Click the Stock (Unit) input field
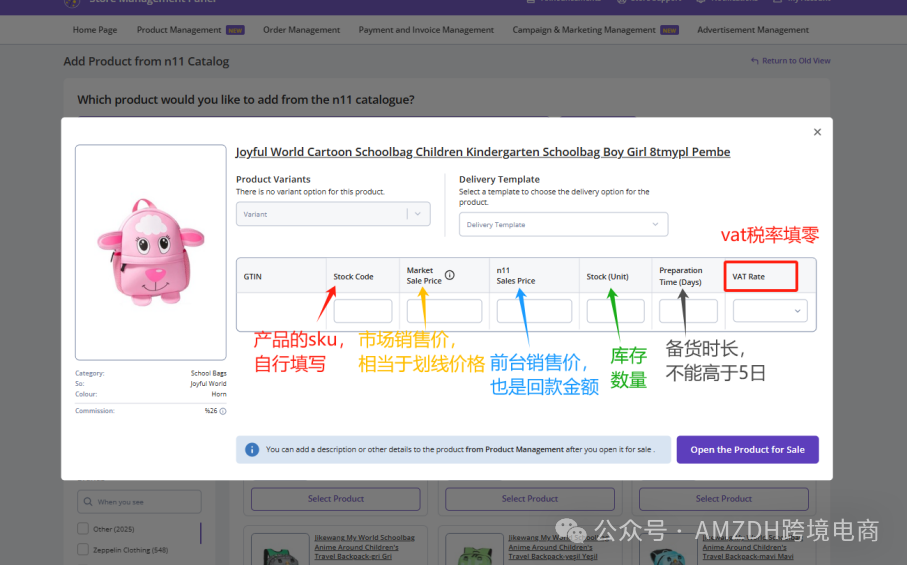 point(616,311)
